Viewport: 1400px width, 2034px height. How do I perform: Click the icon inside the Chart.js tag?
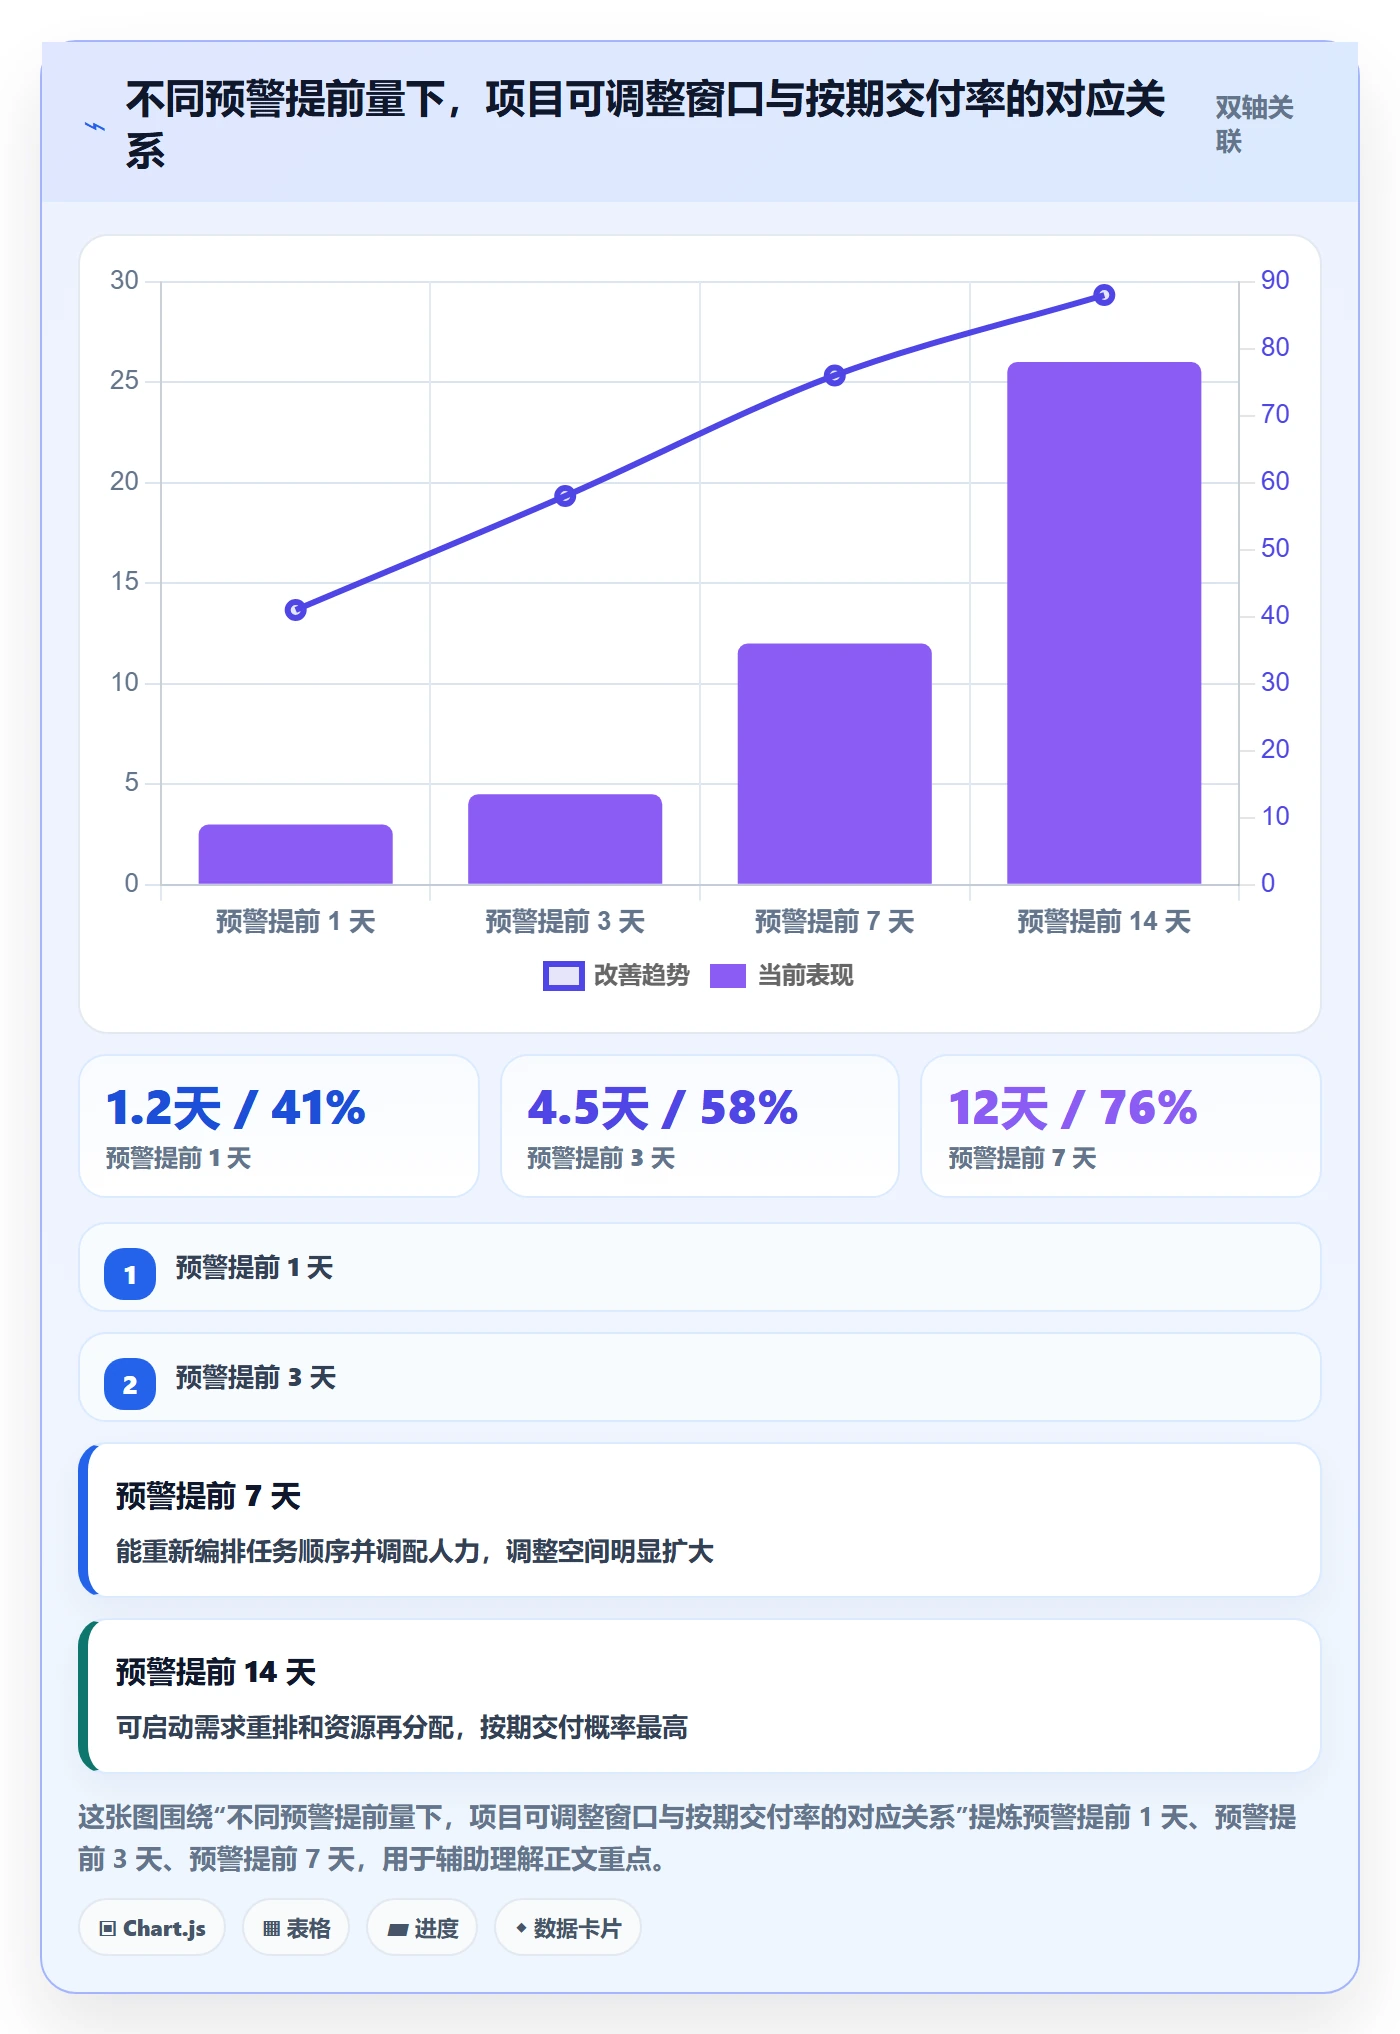(x=108, y=1929)
